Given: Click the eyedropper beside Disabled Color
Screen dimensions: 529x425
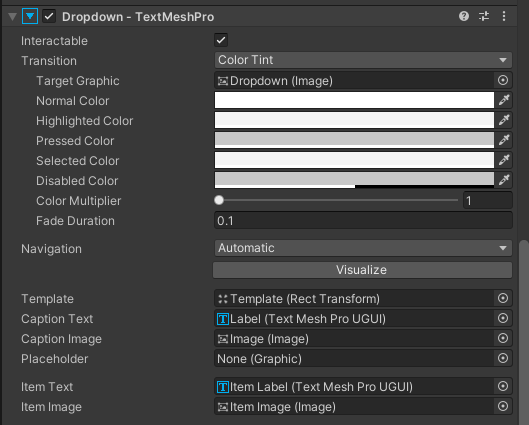Looking at the screenshot, I should pyautogui.click(x=504, y=180).
